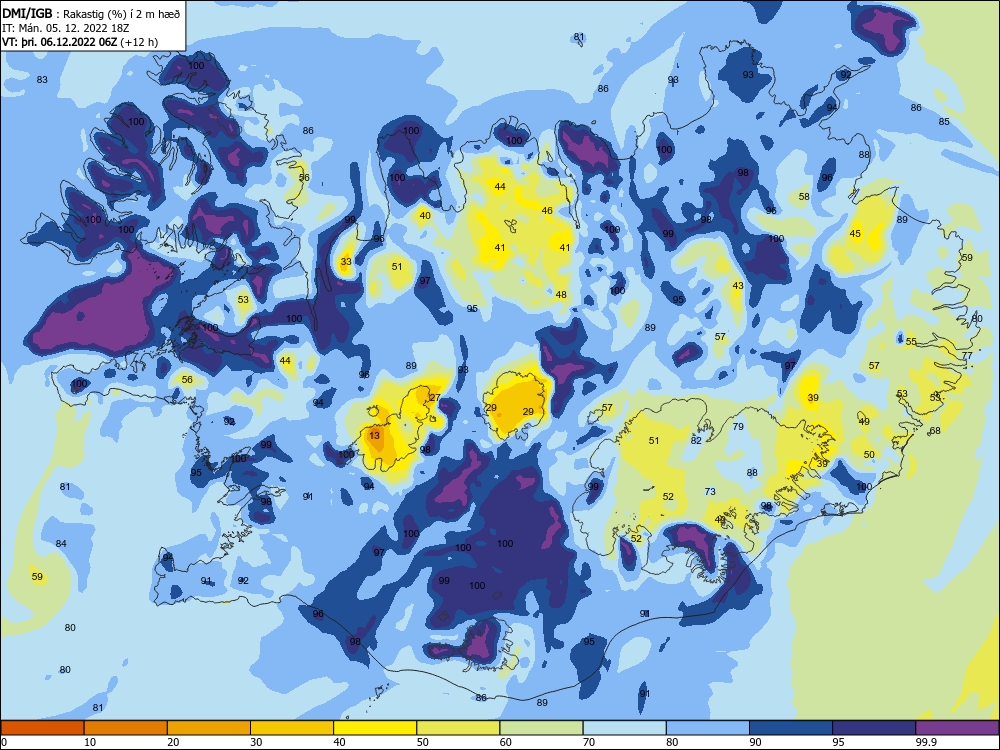Select the map value 79
This screenshot has width=1000, height=750.
coord(738,427)
